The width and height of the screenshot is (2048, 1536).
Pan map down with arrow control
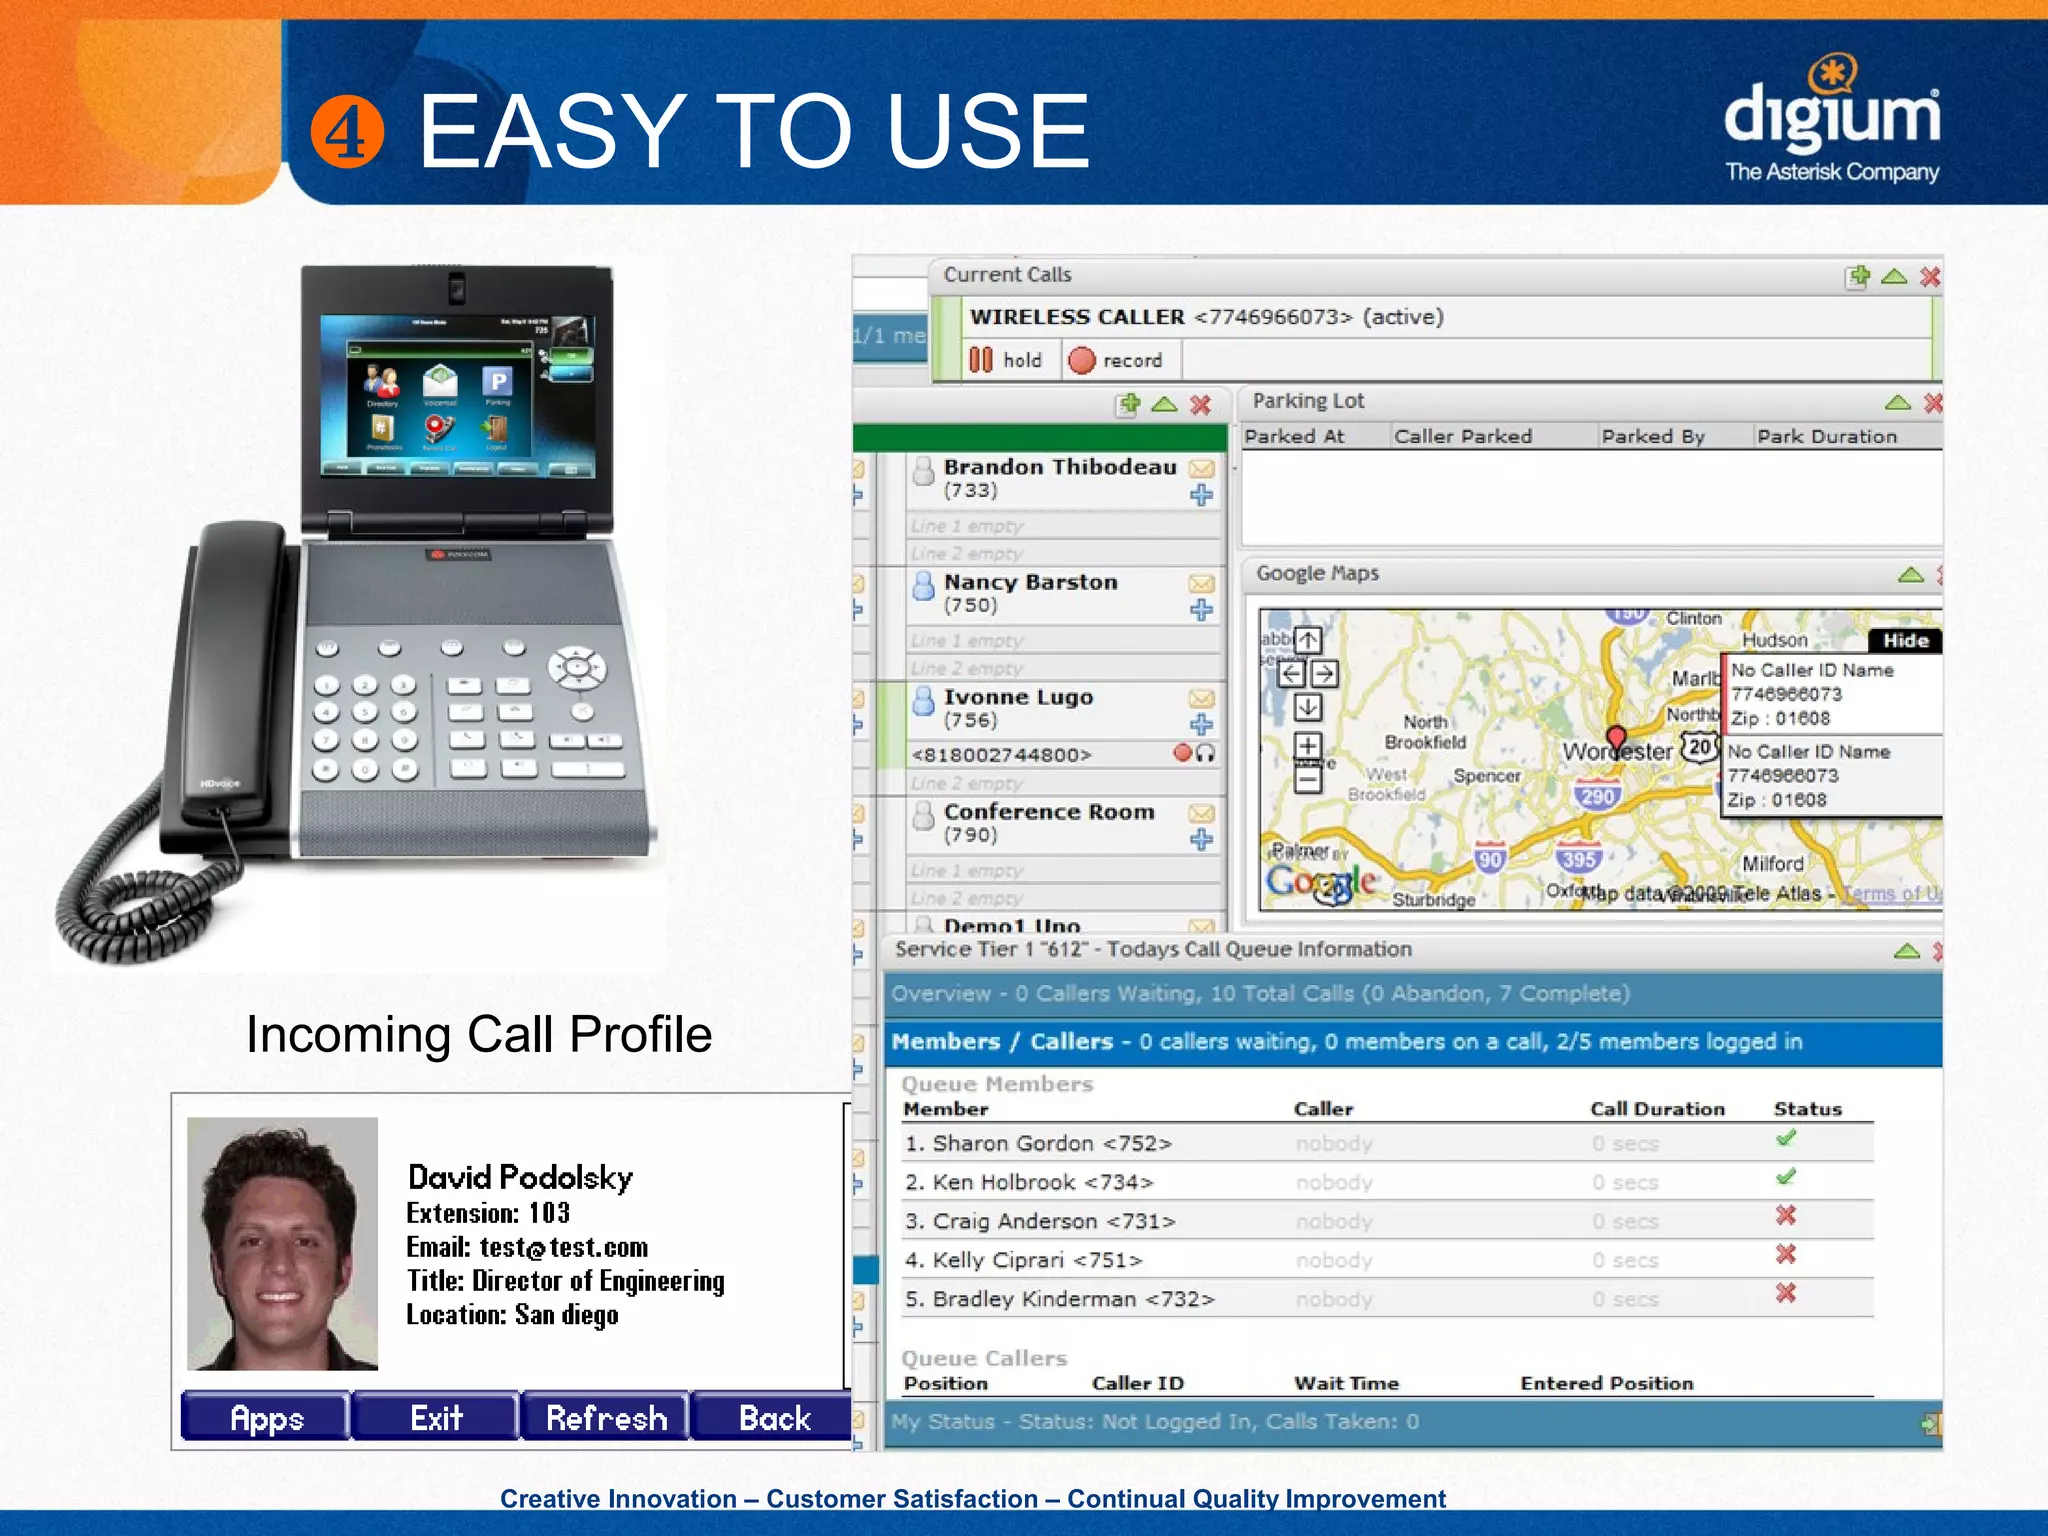[x=1308, y=708]
